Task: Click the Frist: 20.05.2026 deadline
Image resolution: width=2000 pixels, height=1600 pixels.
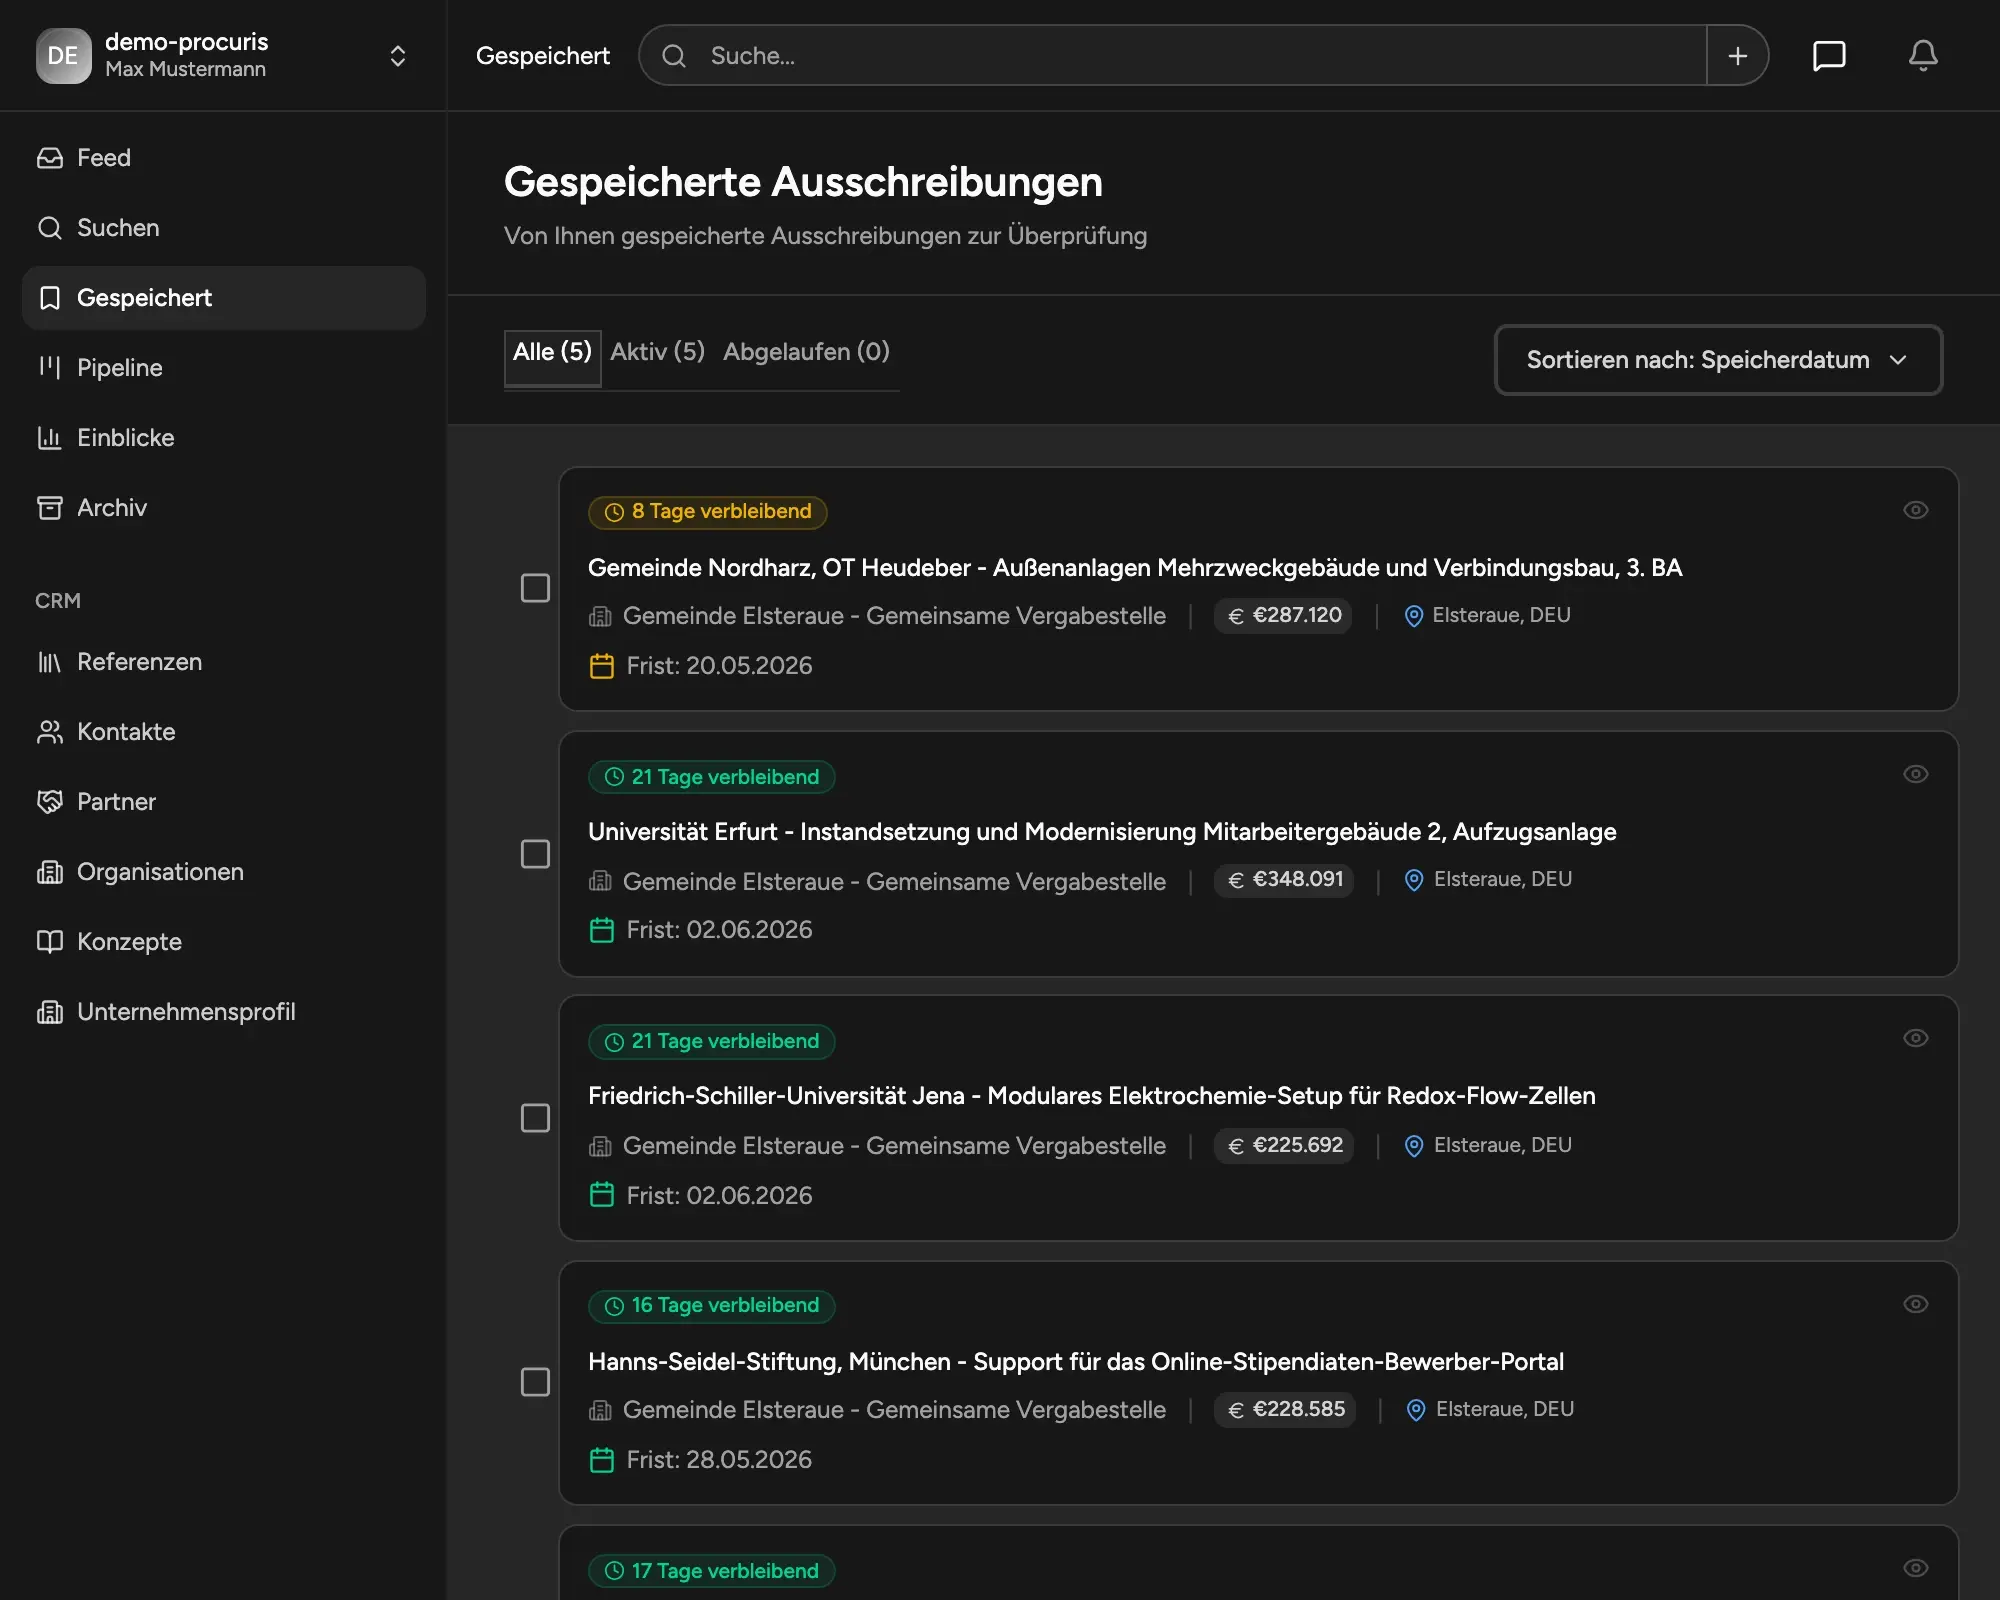Action: pos(720,666)
